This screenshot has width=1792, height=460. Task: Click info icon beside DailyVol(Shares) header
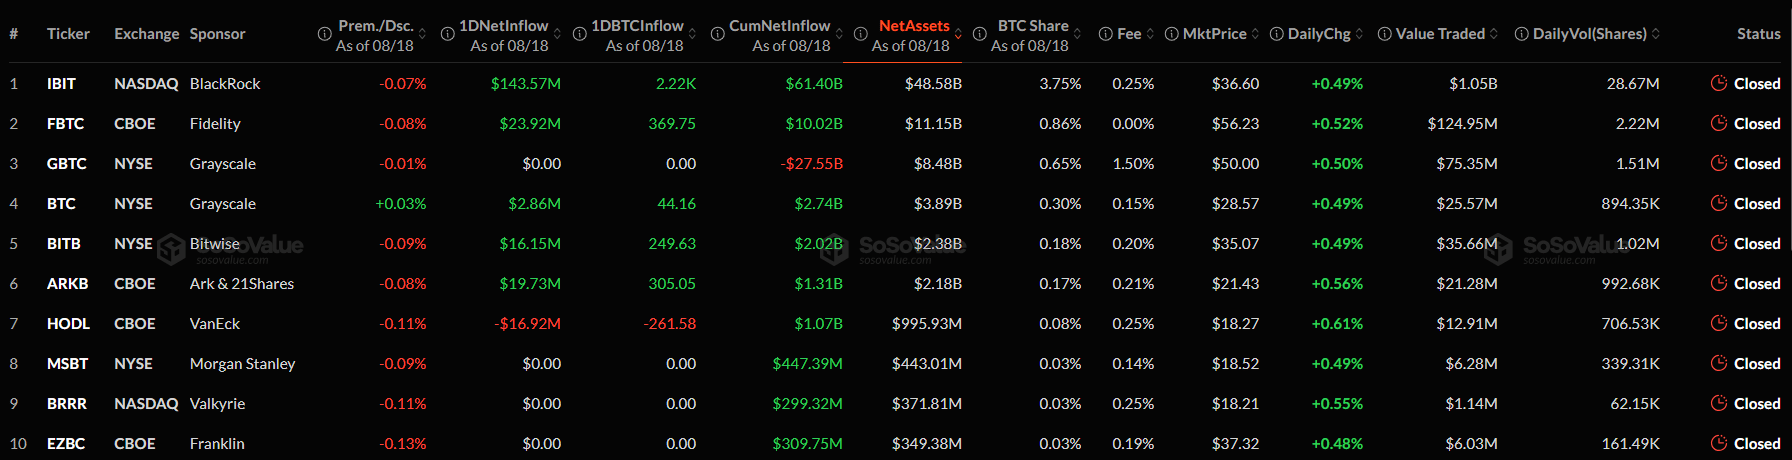(x=1521, y=34)
